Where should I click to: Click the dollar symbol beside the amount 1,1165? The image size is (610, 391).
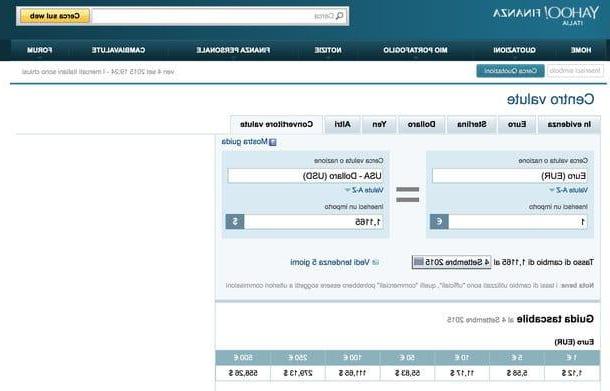(235, 222)
